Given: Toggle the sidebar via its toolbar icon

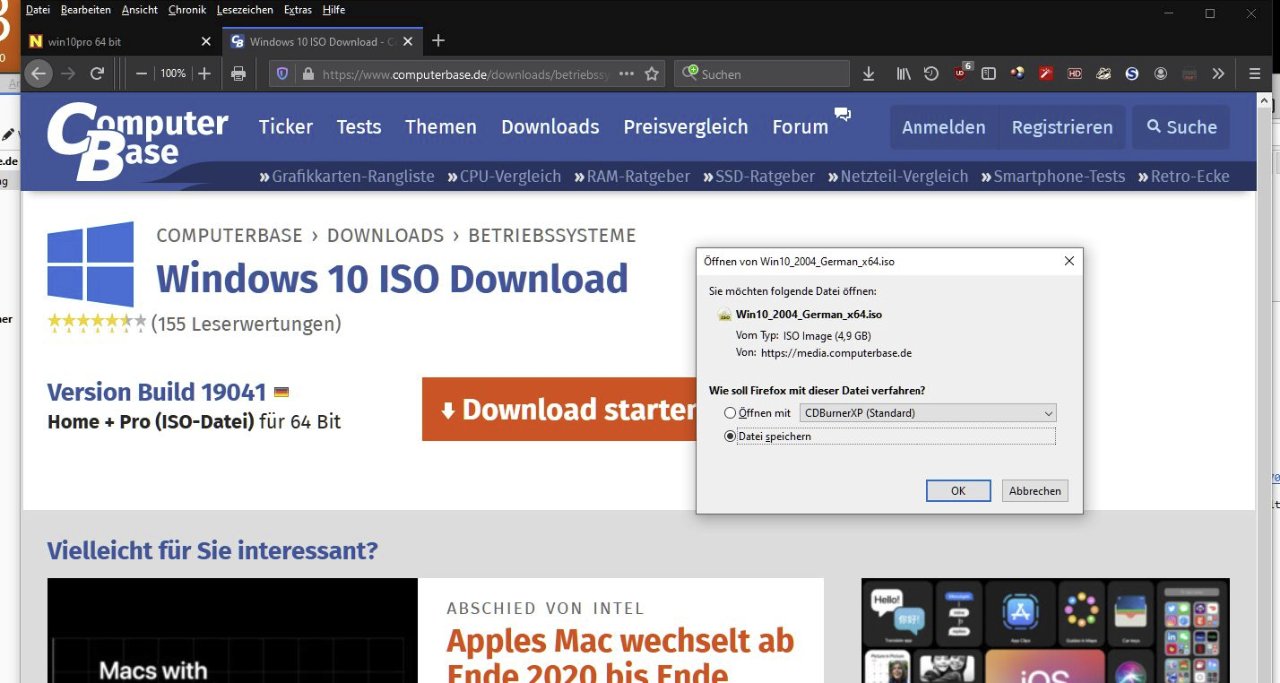Looking at the screenshot, I should [988, 74].
